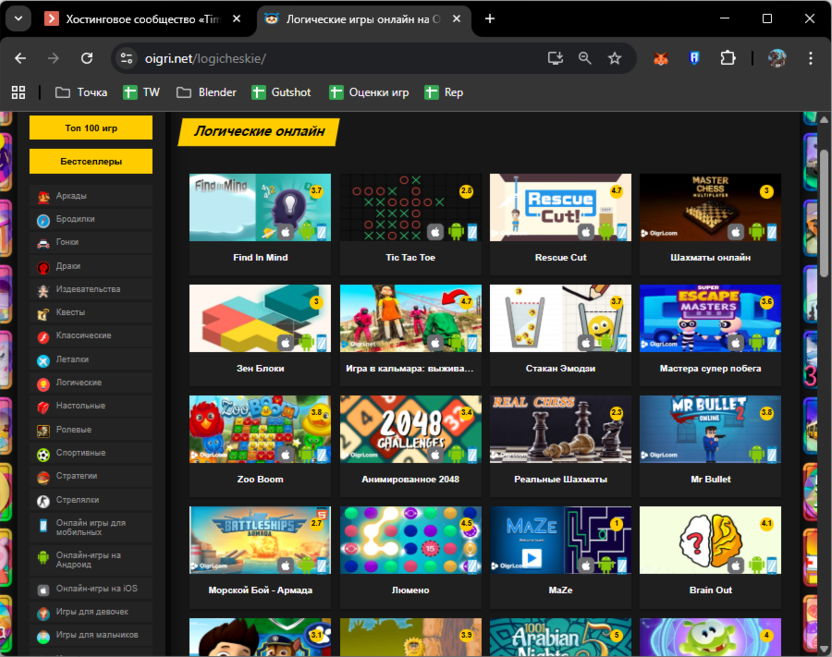Click the Бестселлеры button
Screen dimensions: 832x657
tap(91, 161)
